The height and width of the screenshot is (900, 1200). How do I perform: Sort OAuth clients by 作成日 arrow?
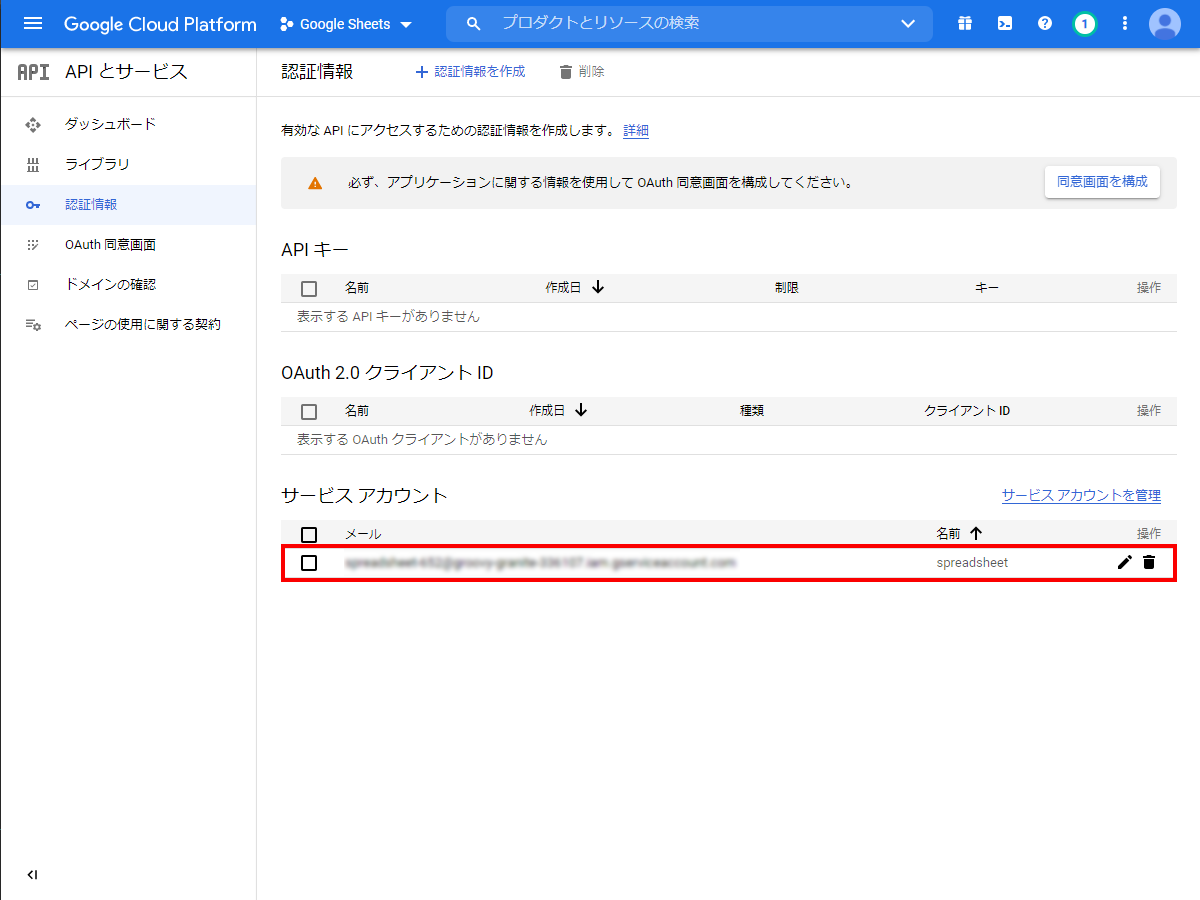pyautogui.click(x=581, y=410)
